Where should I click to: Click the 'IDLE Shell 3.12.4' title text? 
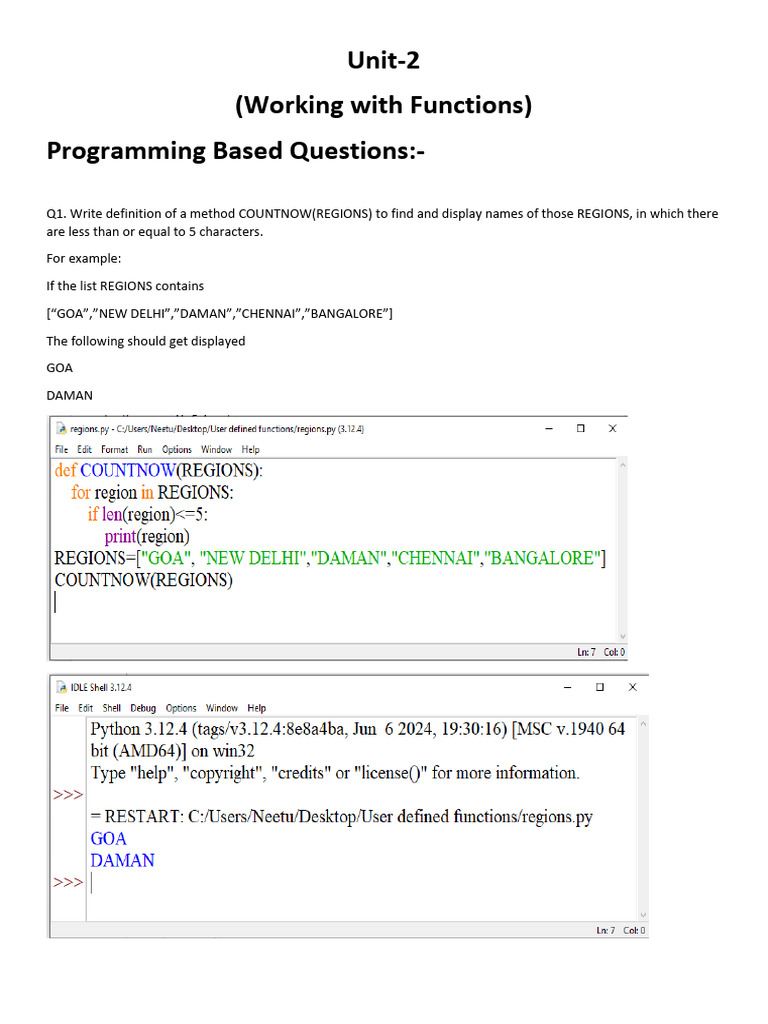pyautogui.click(x=101, y=688)
